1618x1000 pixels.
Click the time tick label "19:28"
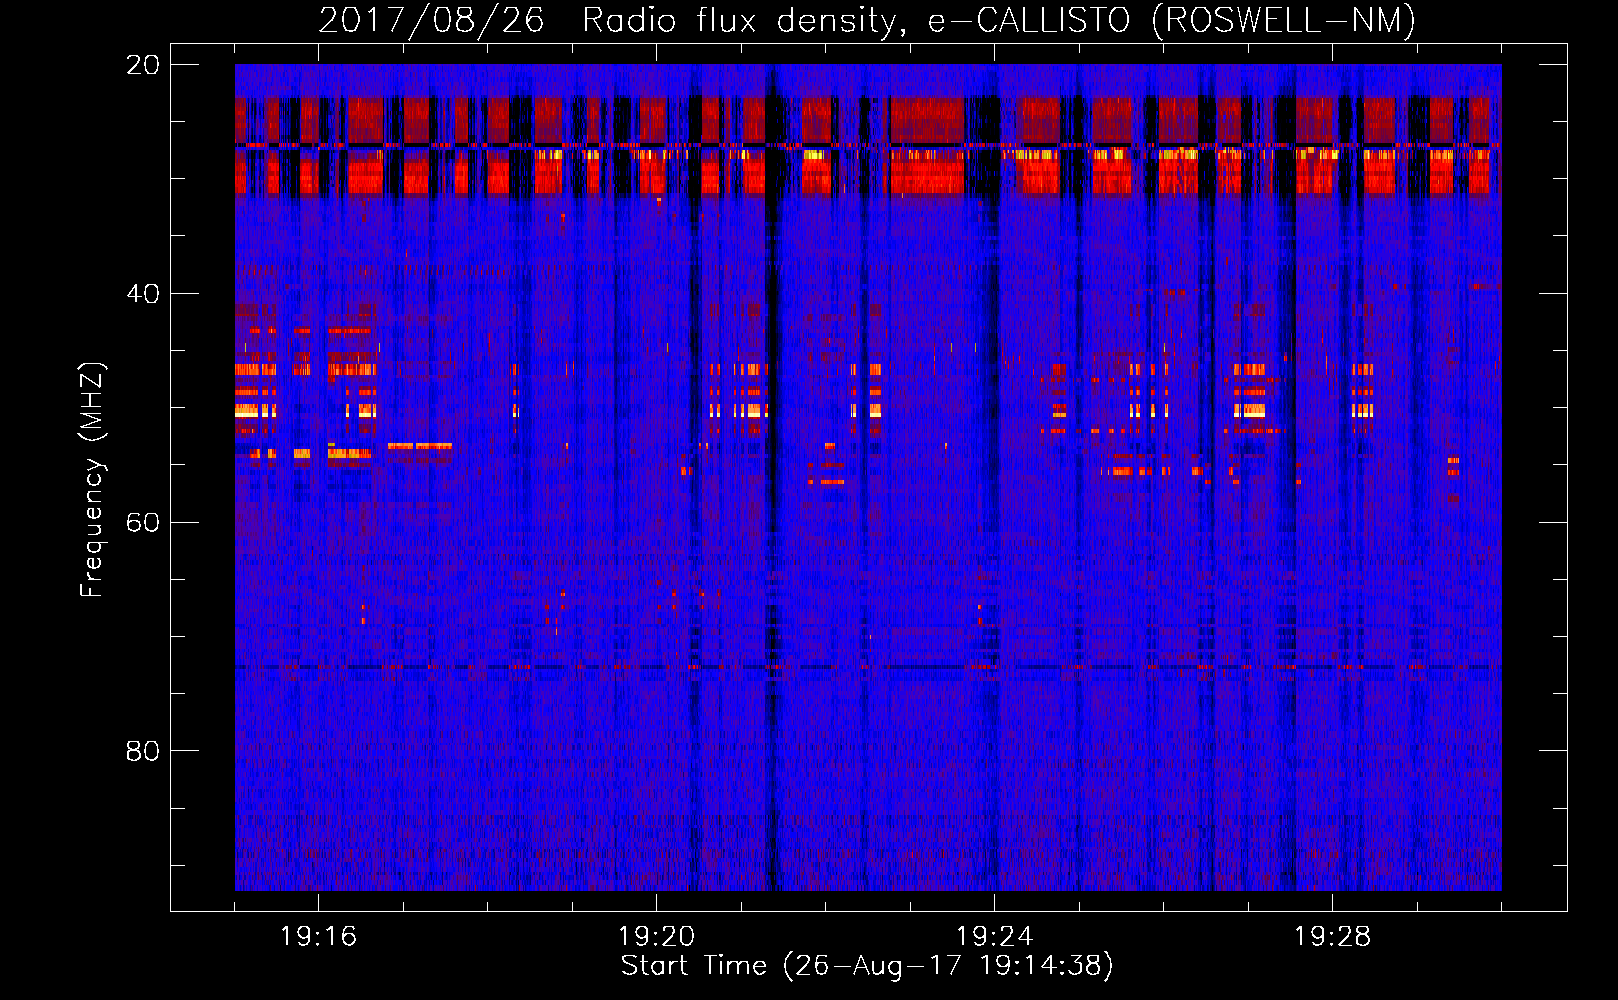pos(1332,937)
